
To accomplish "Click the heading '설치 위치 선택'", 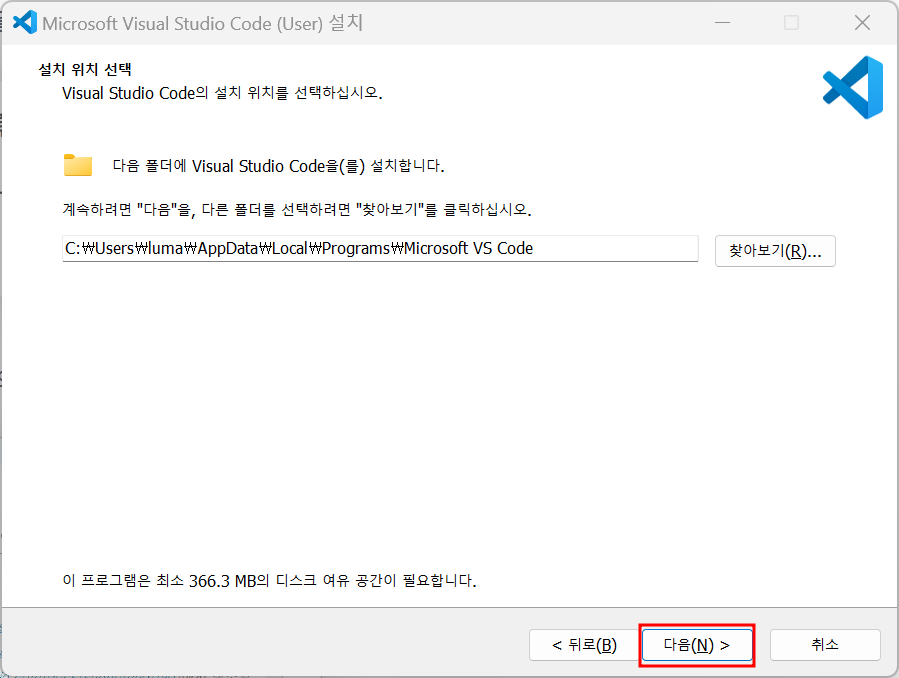I will click(85, 69).
